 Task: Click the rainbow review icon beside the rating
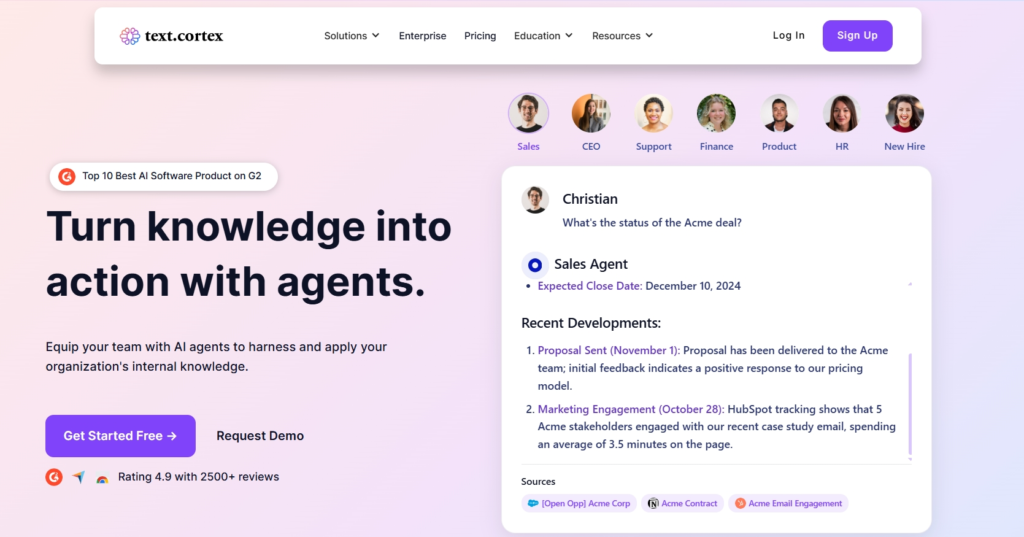tap(102, 479)
